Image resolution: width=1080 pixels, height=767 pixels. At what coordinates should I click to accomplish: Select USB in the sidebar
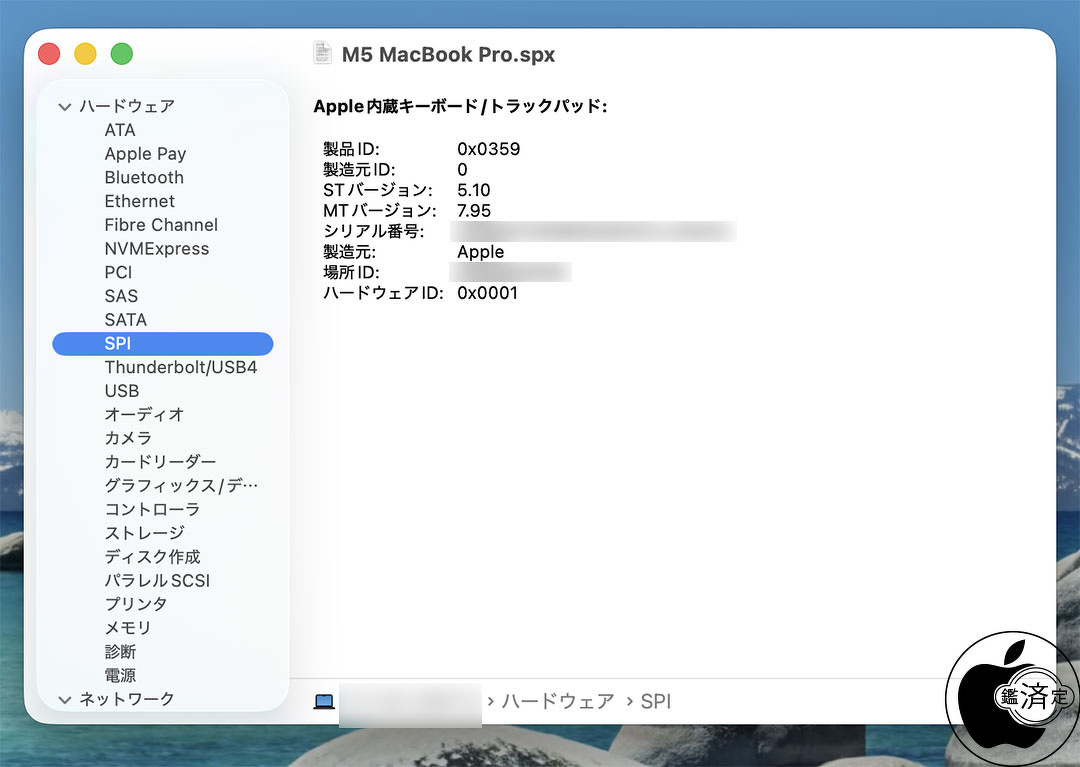122,391
